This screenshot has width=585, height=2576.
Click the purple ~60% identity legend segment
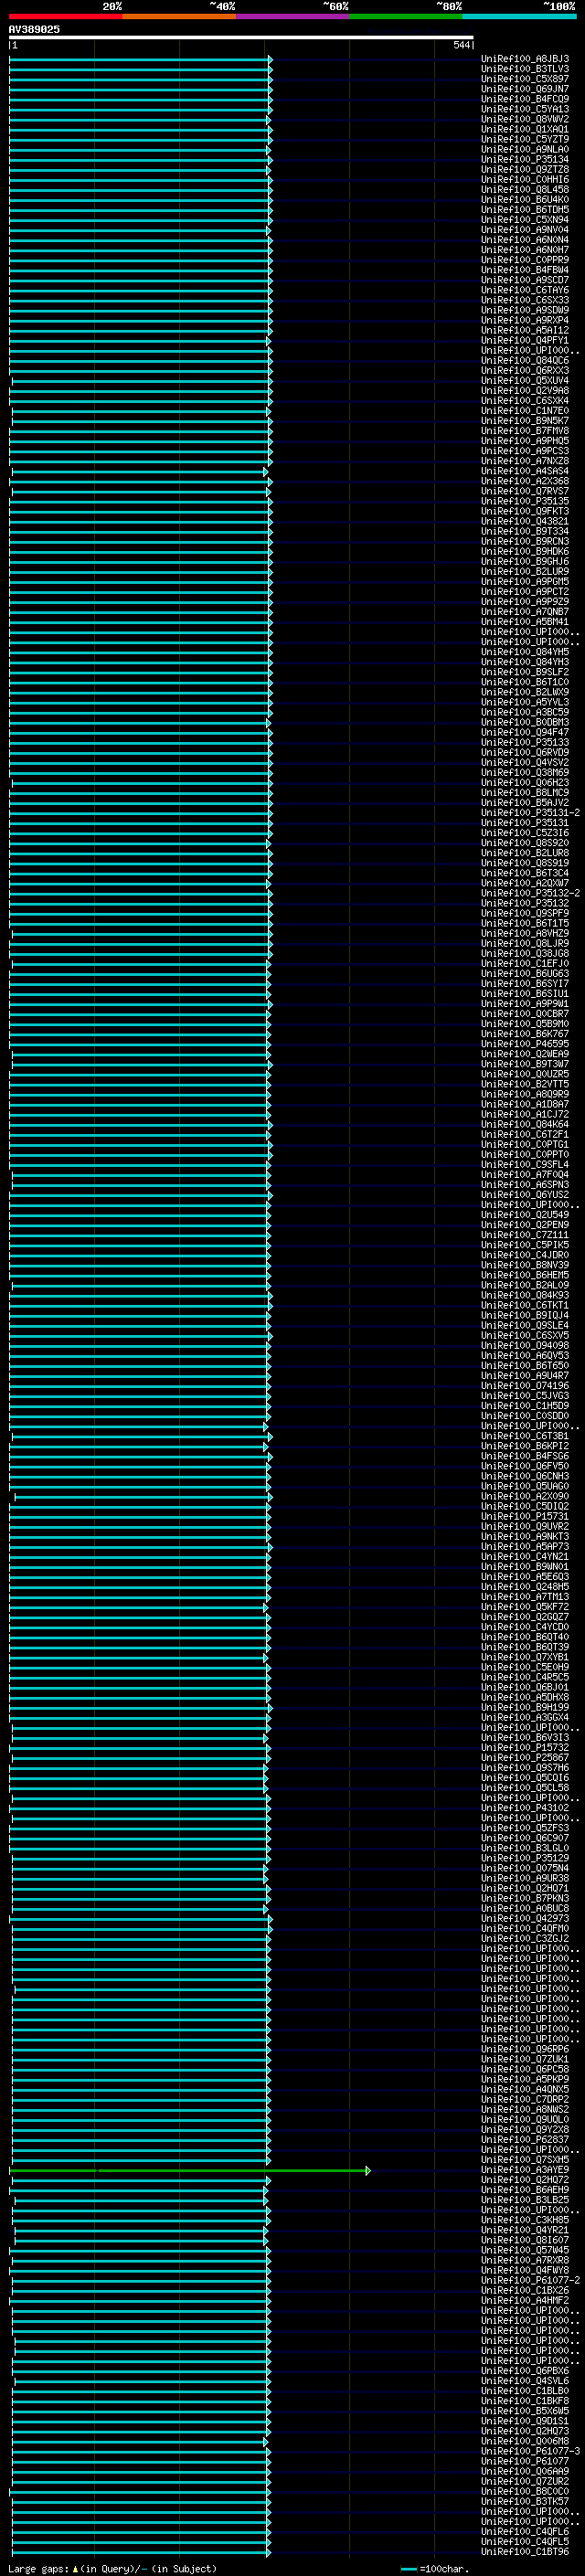(292, 16)
